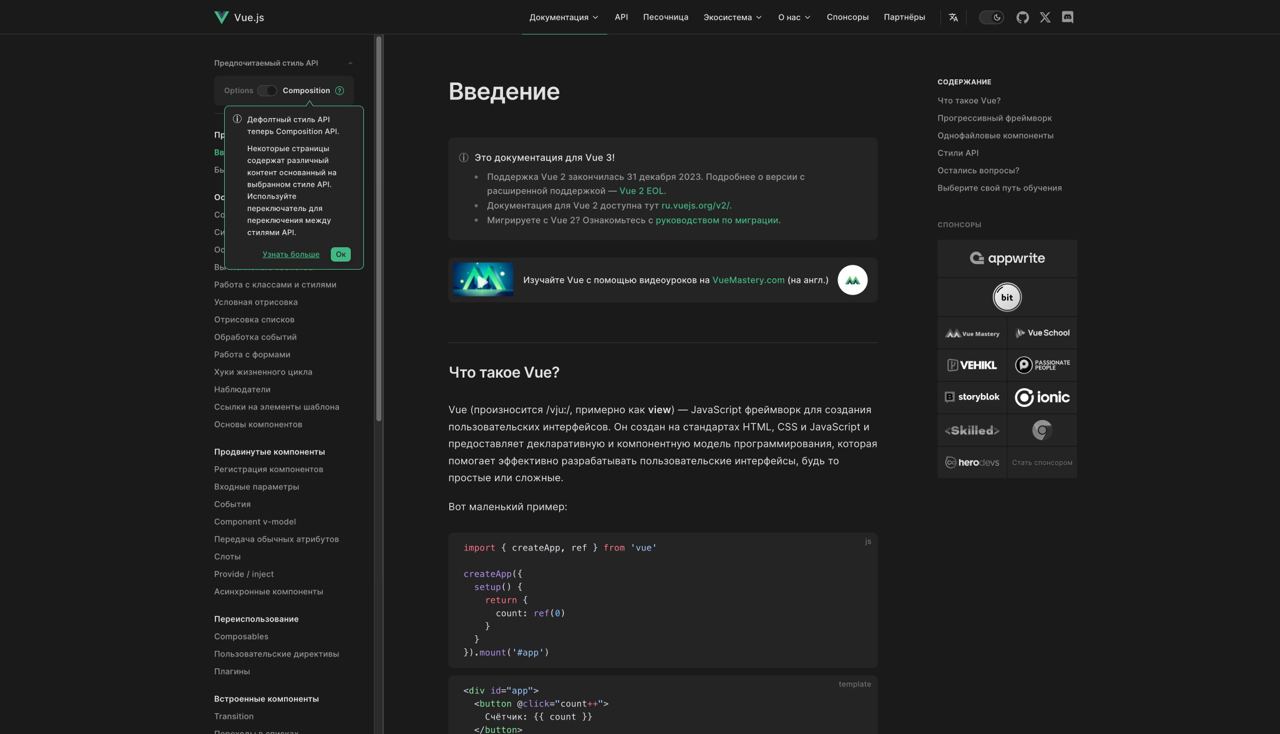Open Ссылки на элементы шаблона page
Image resolution: width=1280 pixels, height=734 pixels.
coord(277,407)
